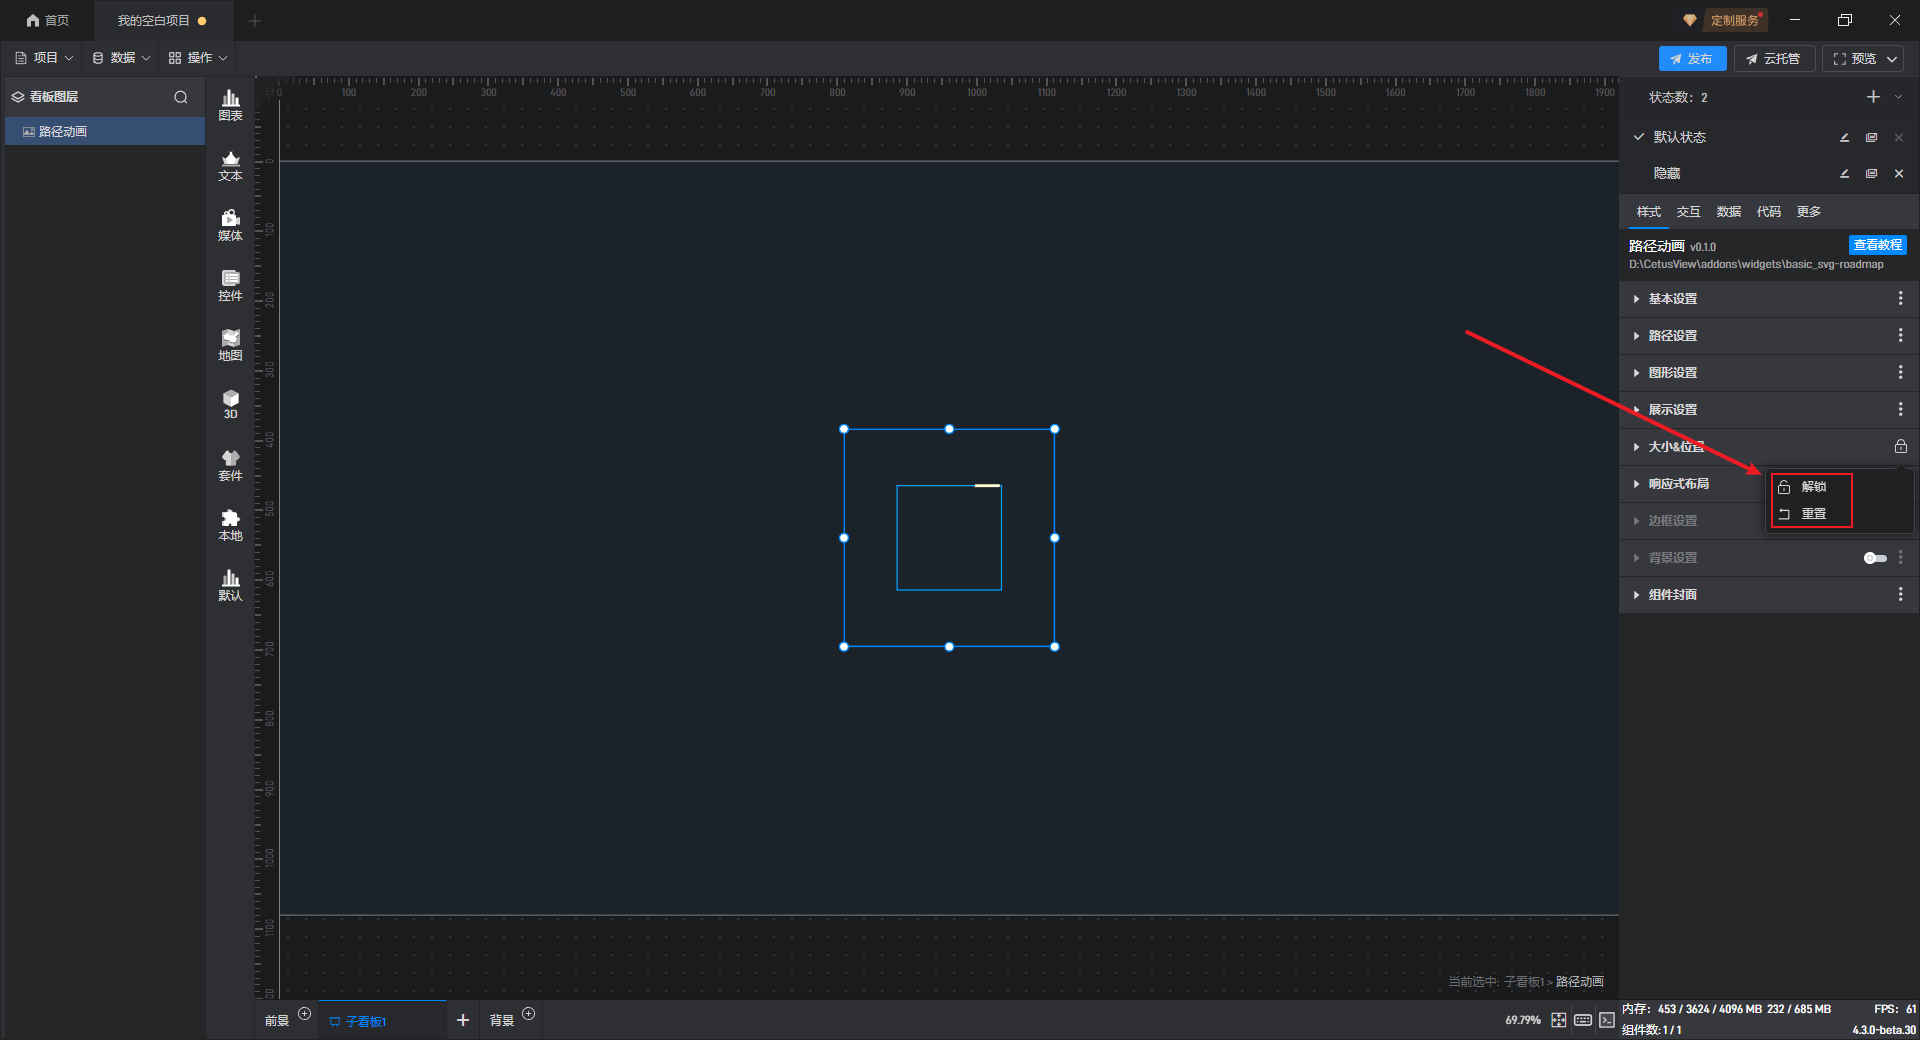This screenshot has width=1920, height=1040.
Task: Open a new project tab
Action: click(x=255, y=21)
